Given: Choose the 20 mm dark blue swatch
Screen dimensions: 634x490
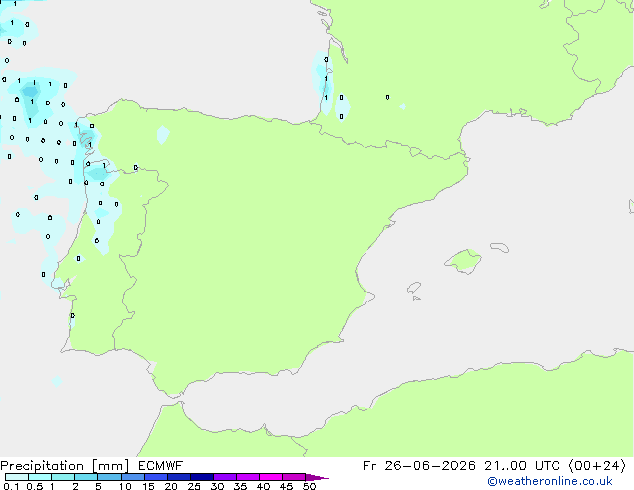Looking at the screenshot, I should 178,477.
